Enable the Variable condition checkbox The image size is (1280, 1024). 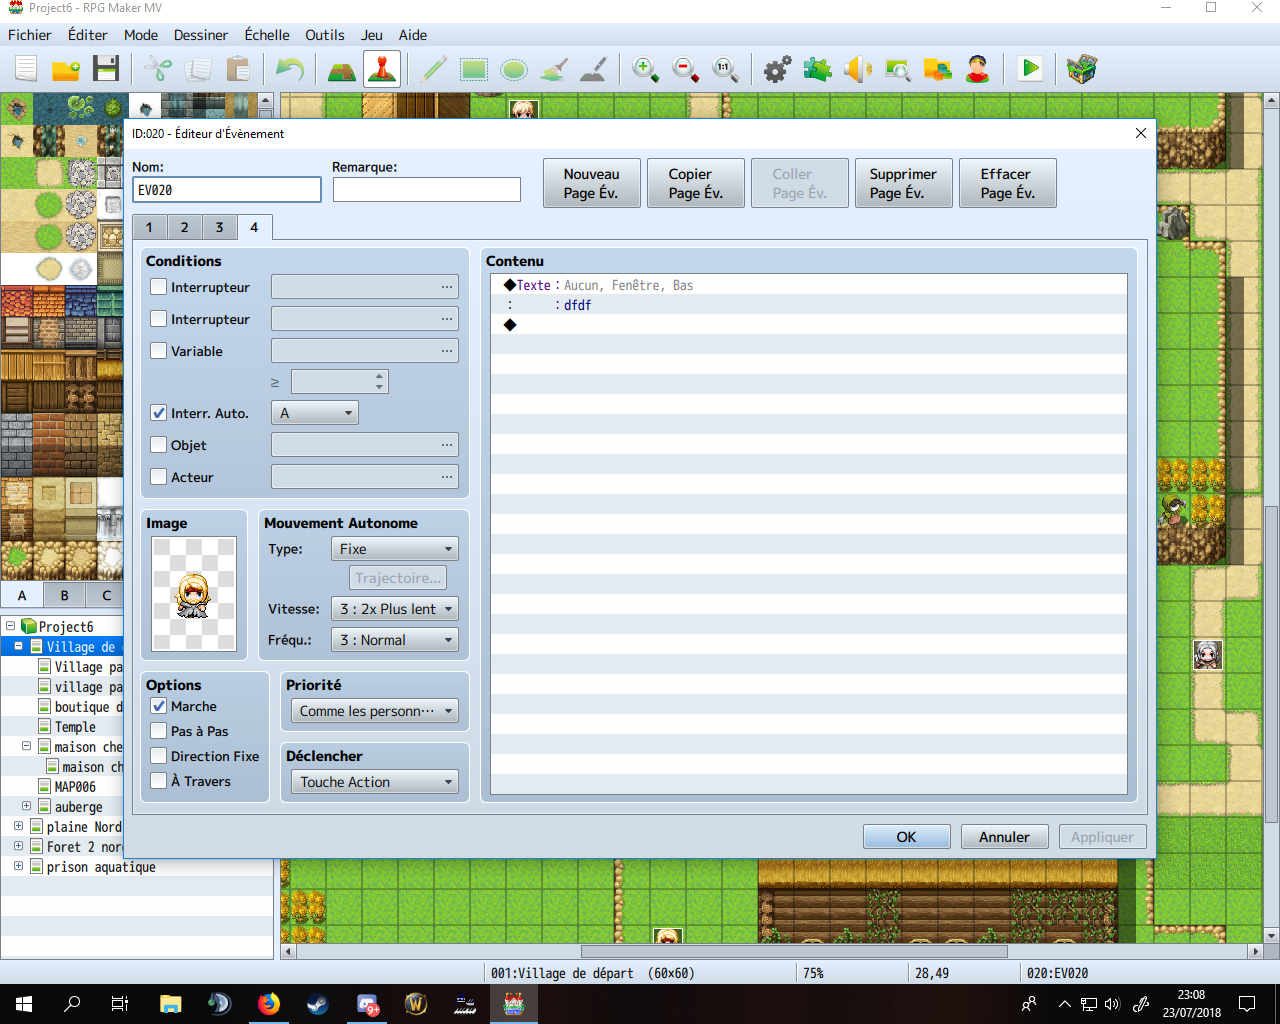[158, 351]
